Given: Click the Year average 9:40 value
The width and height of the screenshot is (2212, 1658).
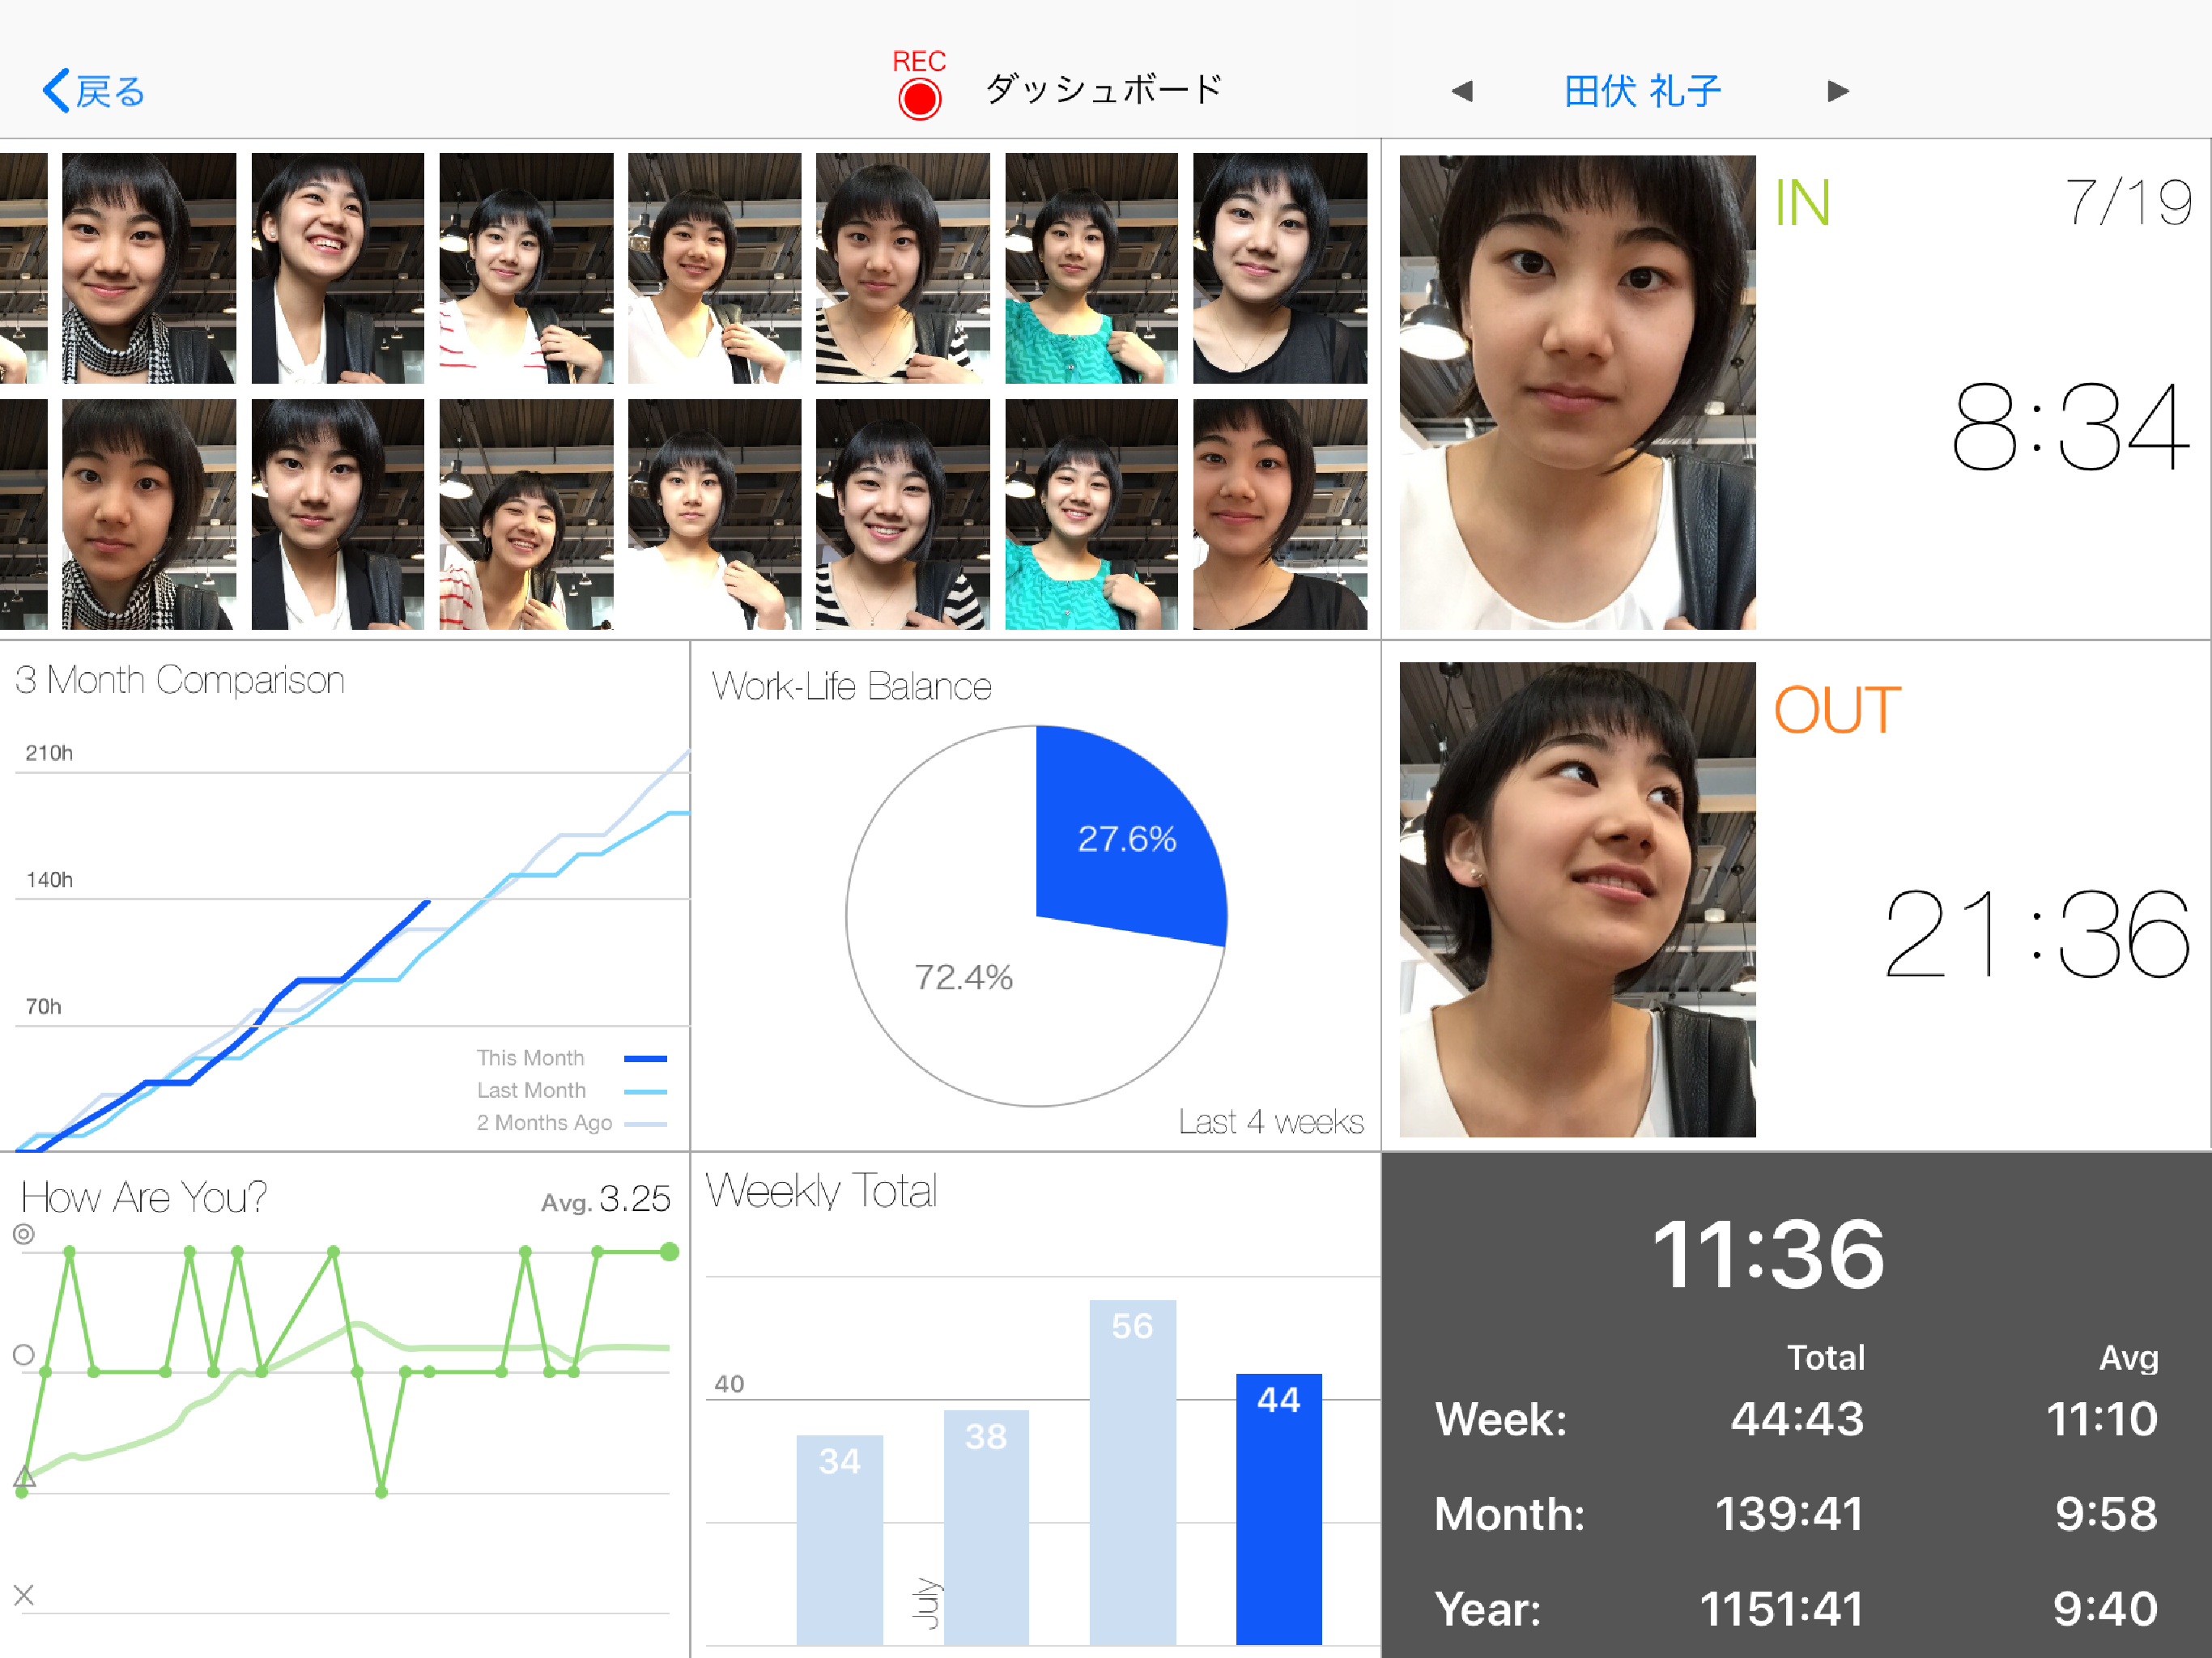Looking at the screenshot, I should 2105,1609.
